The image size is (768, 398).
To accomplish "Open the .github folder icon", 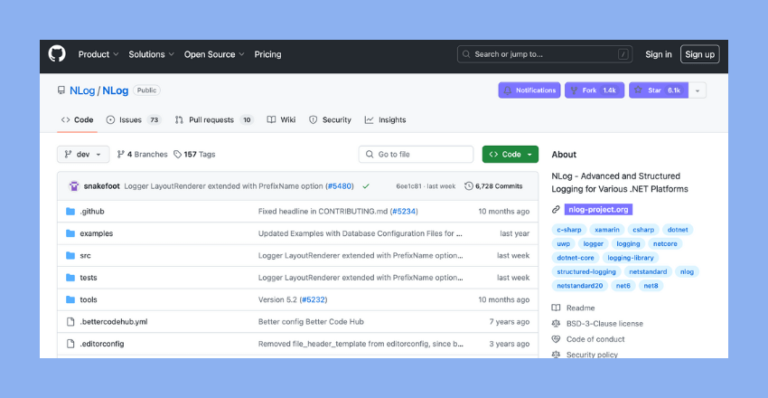I will 71,211.
